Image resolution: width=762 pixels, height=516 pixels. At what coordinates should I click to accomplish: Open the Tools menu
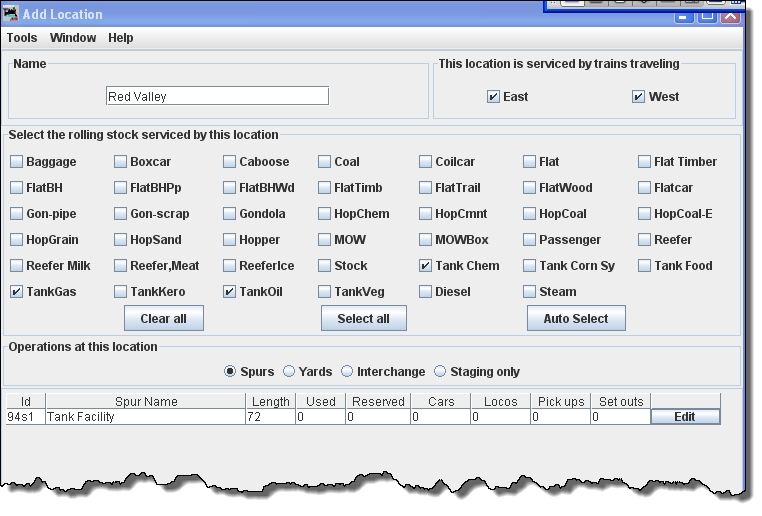click(22, 38)
